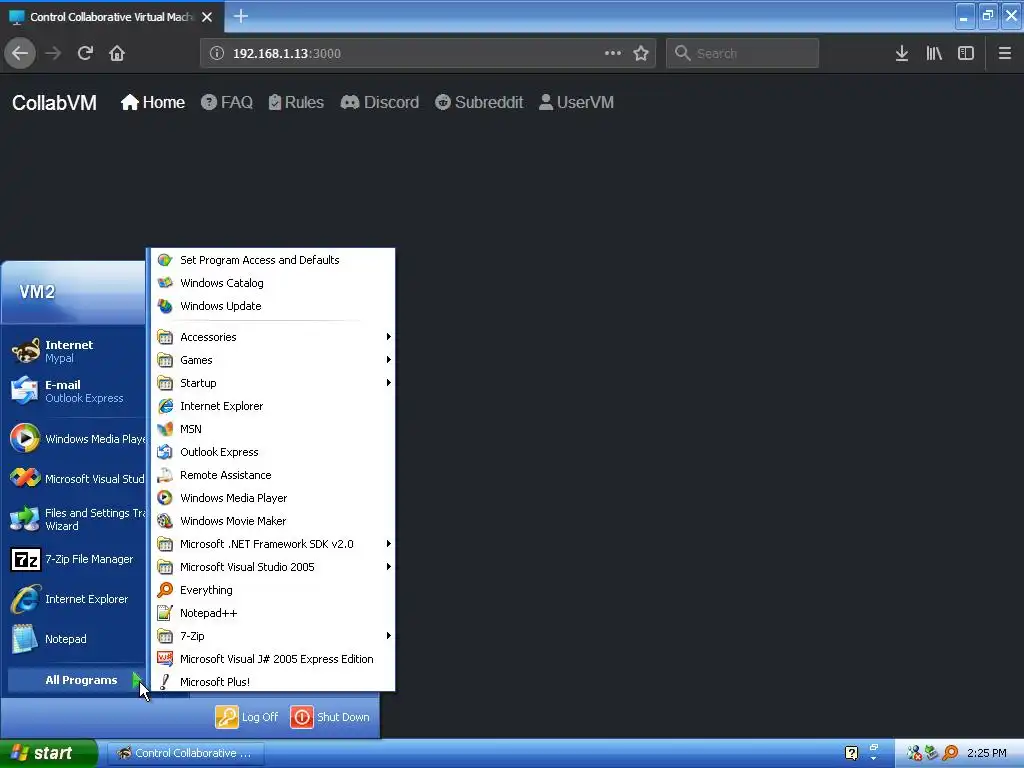Open Notepad++ from programs list
The image size is (1024, 768).
(x=273, y=613)
